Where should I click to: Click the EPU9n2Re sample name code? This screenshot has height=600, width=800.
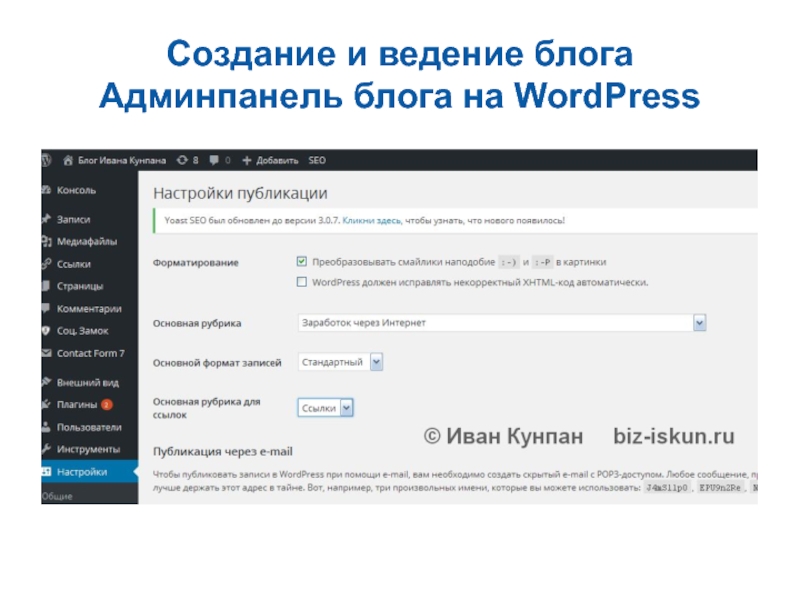(x=720, y=488)
